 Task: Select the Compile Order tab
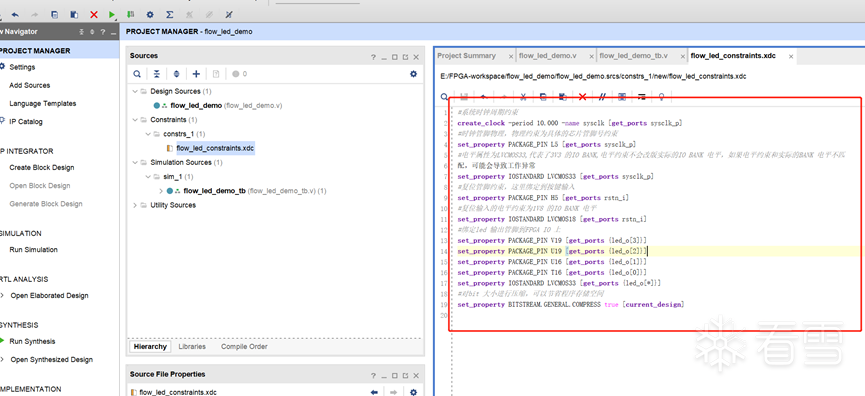pos(244,346)
